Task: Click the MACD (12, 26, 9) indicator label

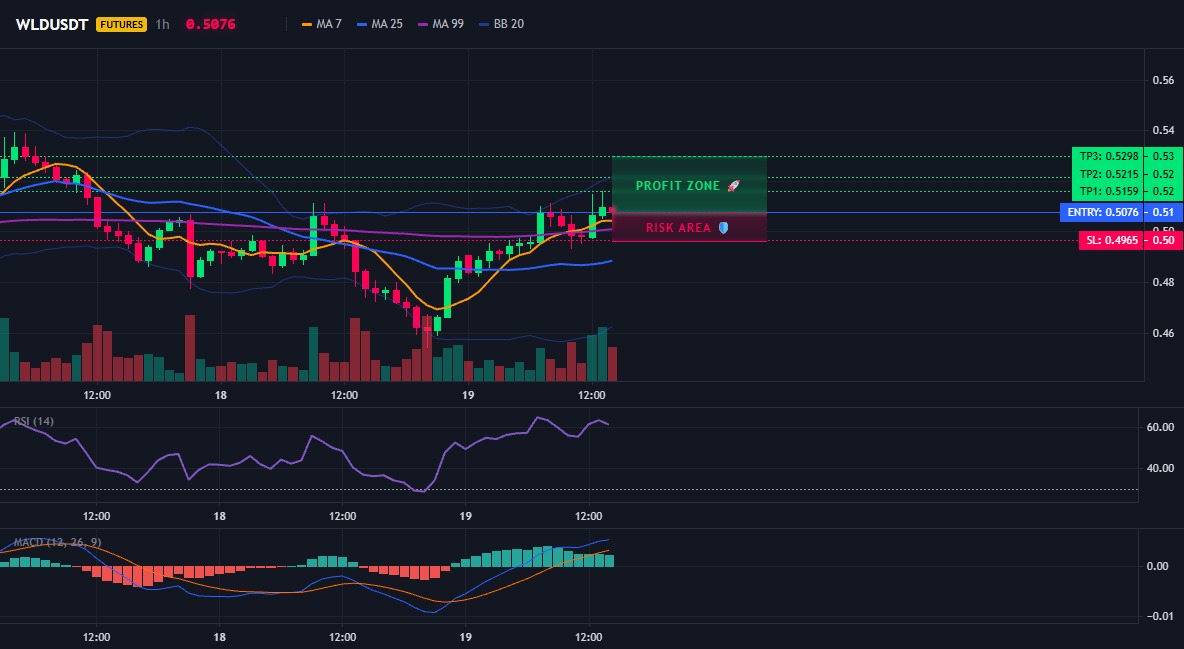Action: click(x=57, y=542)
